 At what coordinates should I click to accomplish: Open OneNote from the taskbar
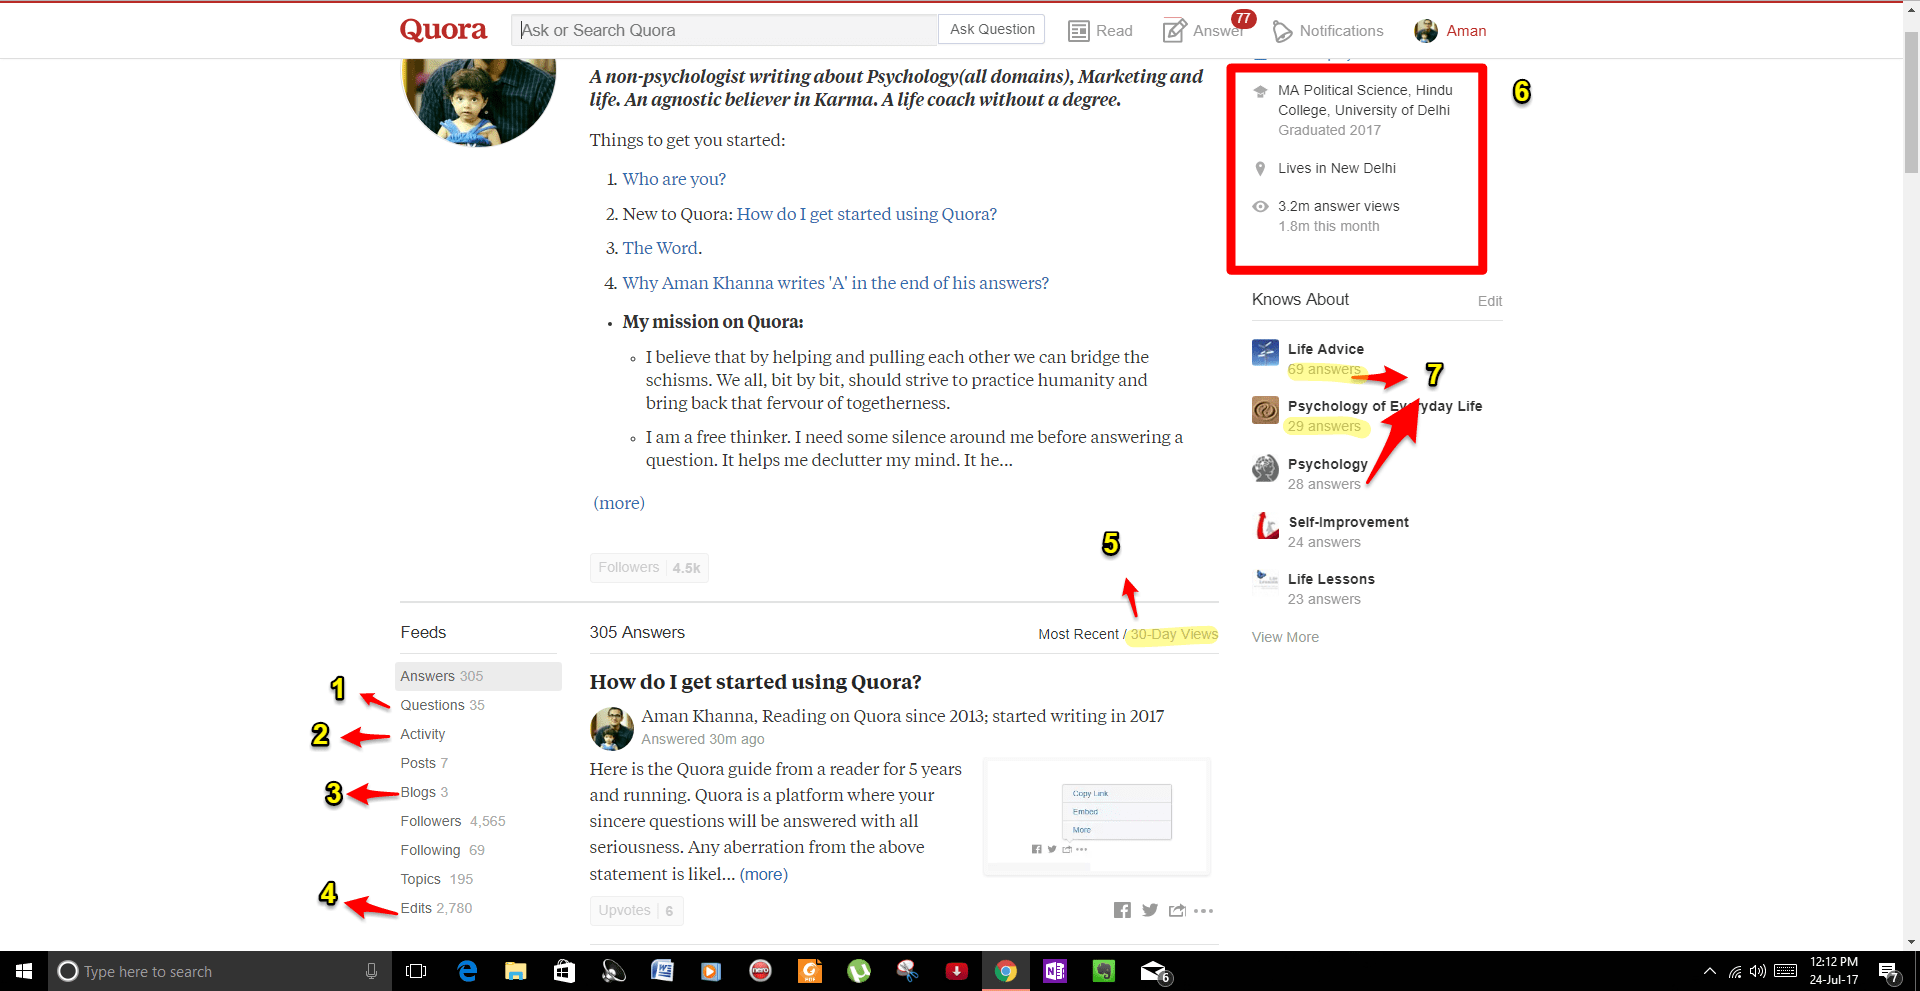(1054, 971)
